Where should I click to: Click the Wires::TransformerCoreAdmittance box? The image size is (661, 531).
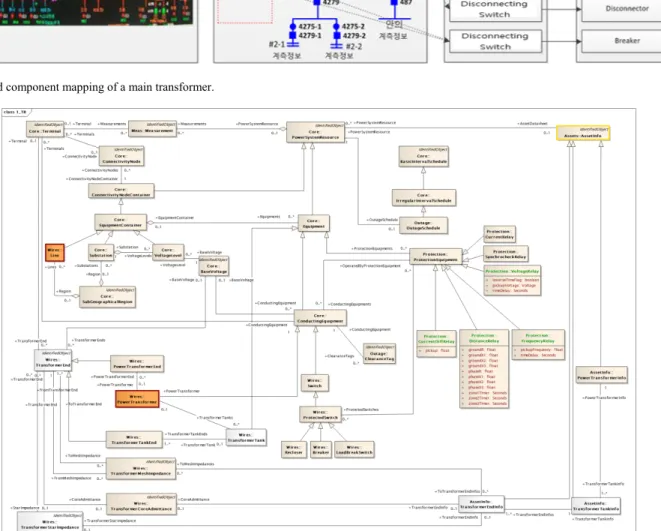[x=141, y=504]
